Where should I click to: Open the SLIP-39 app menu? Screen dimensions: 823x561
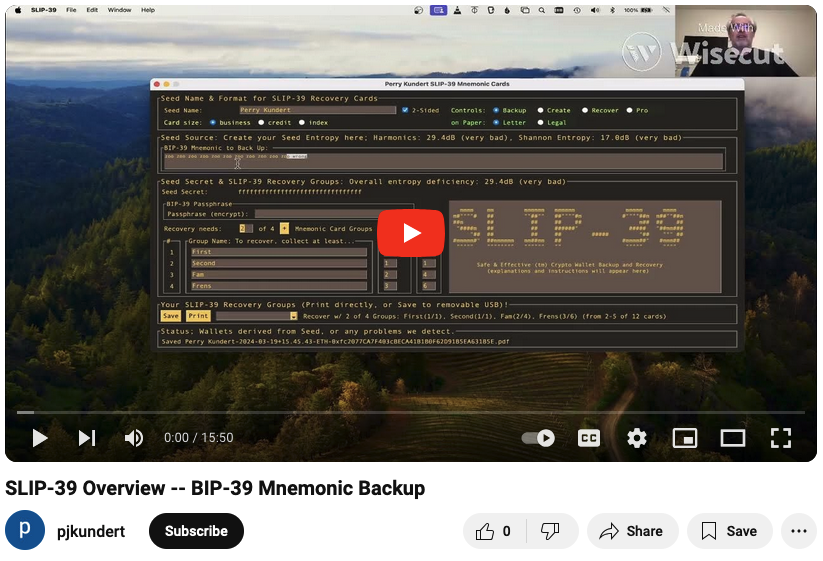pos(44,10)
